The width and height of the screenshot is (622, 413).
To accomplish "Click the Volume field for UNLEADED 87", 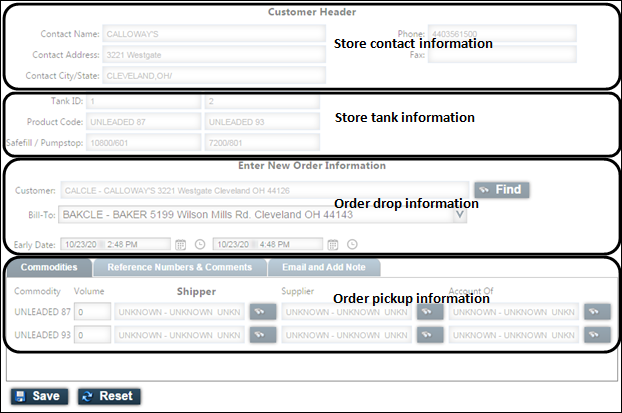I will tap(92, 312).
